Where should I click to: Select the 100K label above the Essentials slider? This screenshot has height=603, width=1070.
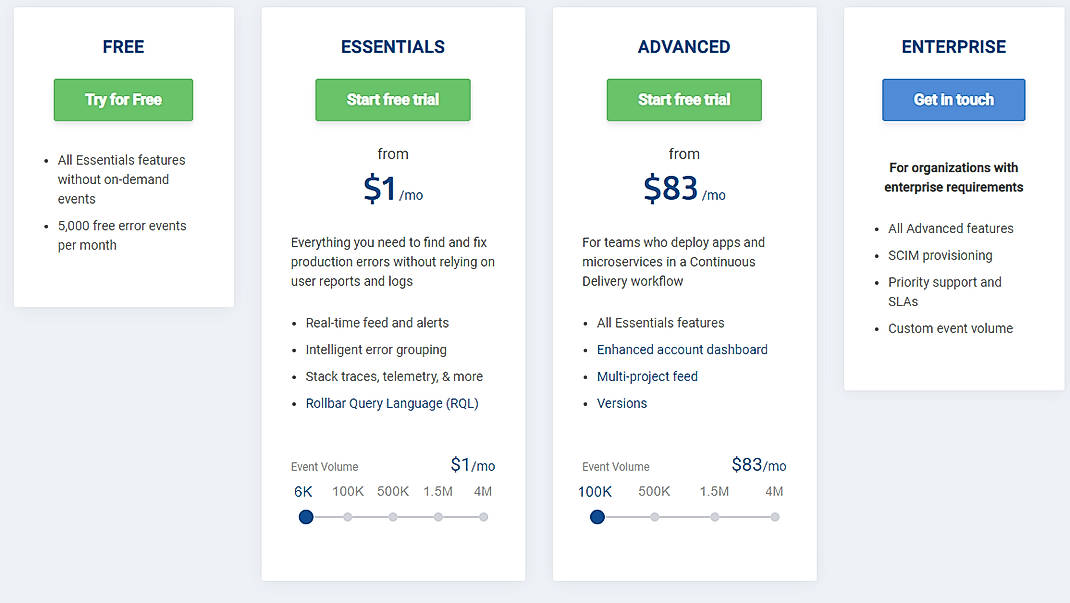347,491
